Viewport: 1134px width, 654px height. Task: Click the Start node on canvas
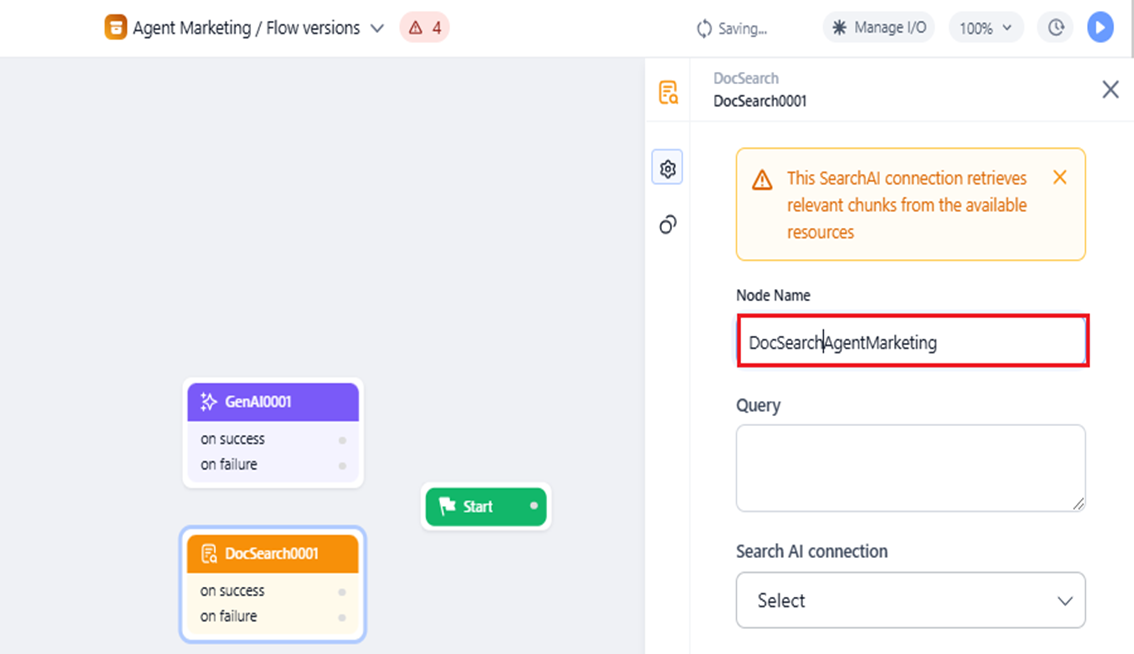coord(485,506)
